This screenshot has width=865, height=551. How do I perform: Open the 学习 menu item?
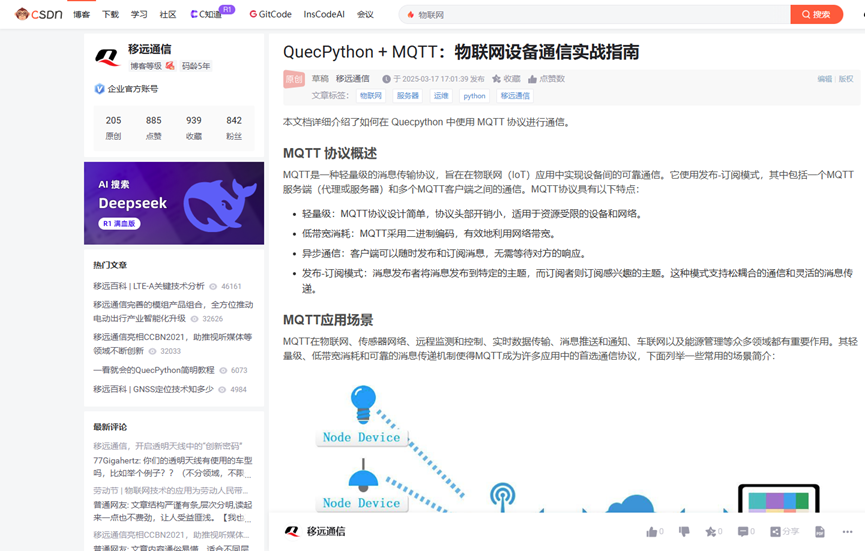(139, 14)
